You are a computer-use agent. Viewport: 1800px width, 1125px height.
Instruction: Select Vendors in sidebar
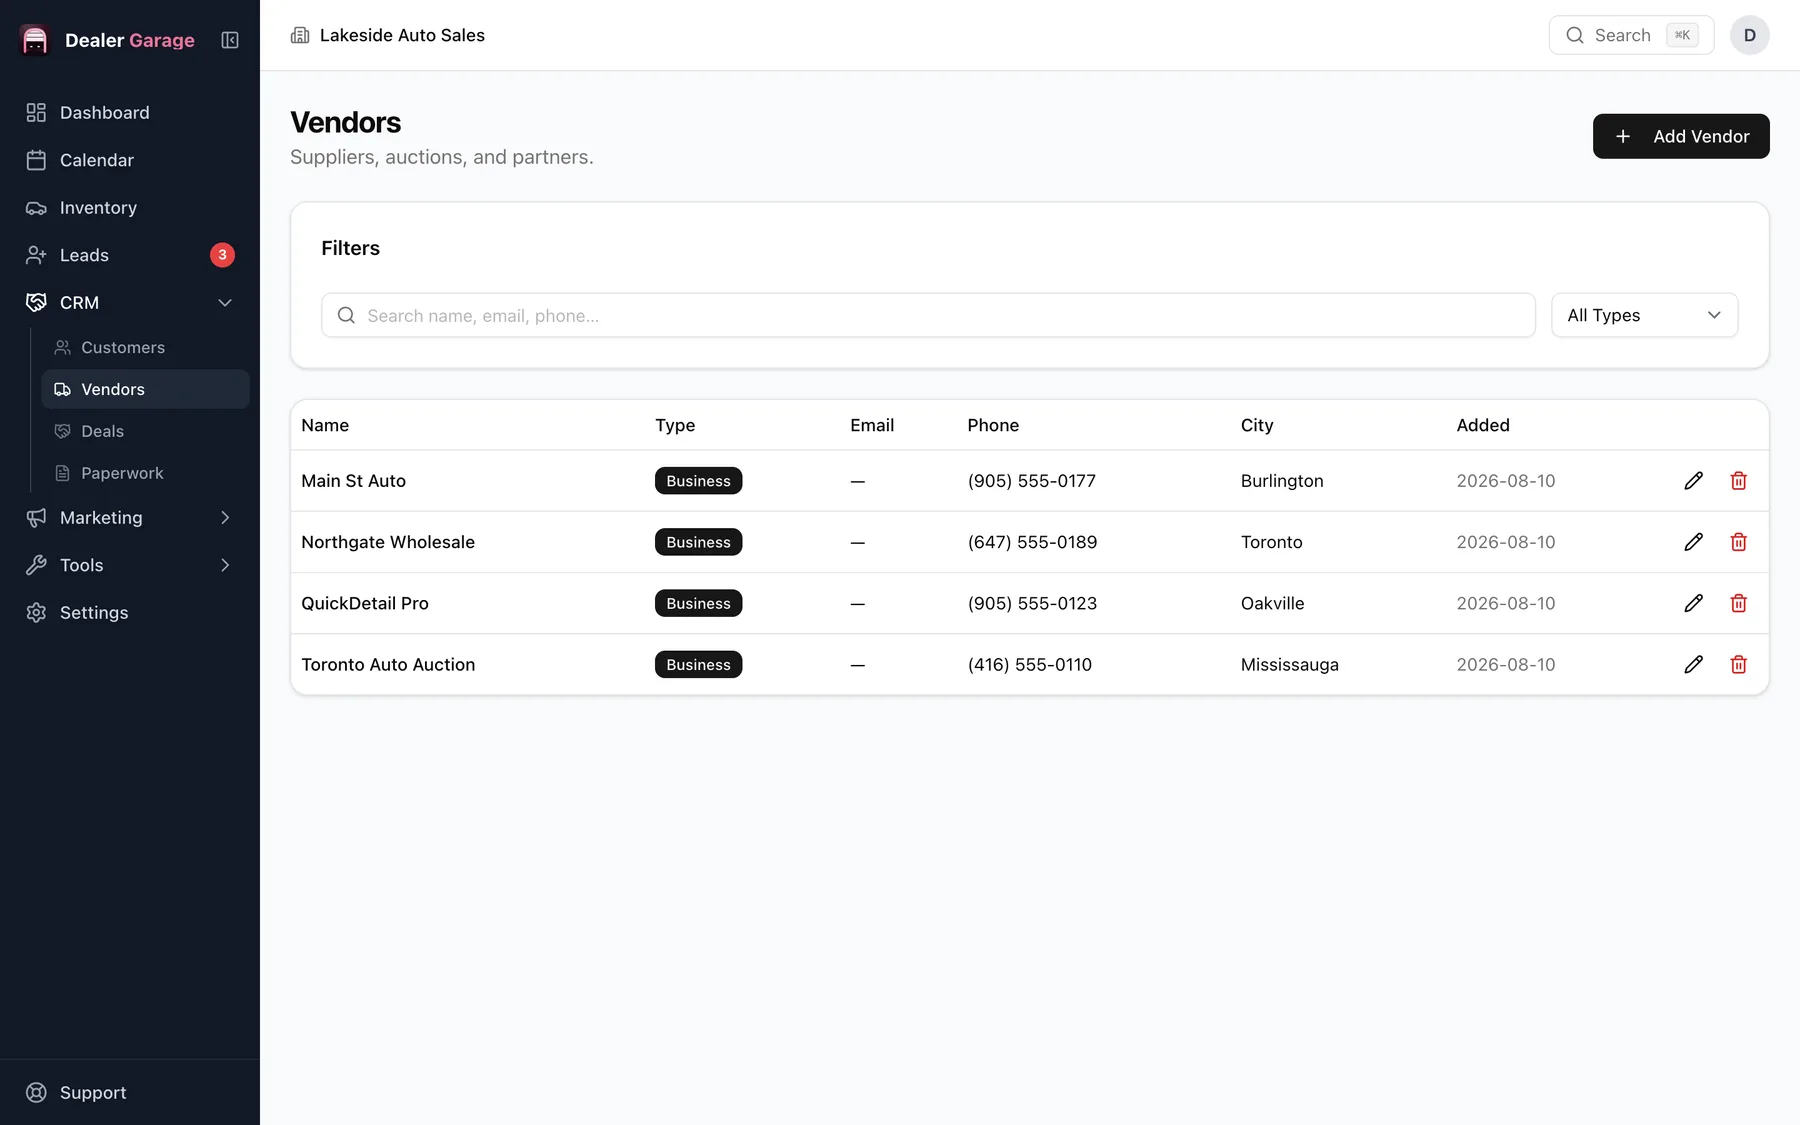pos(146,389)
